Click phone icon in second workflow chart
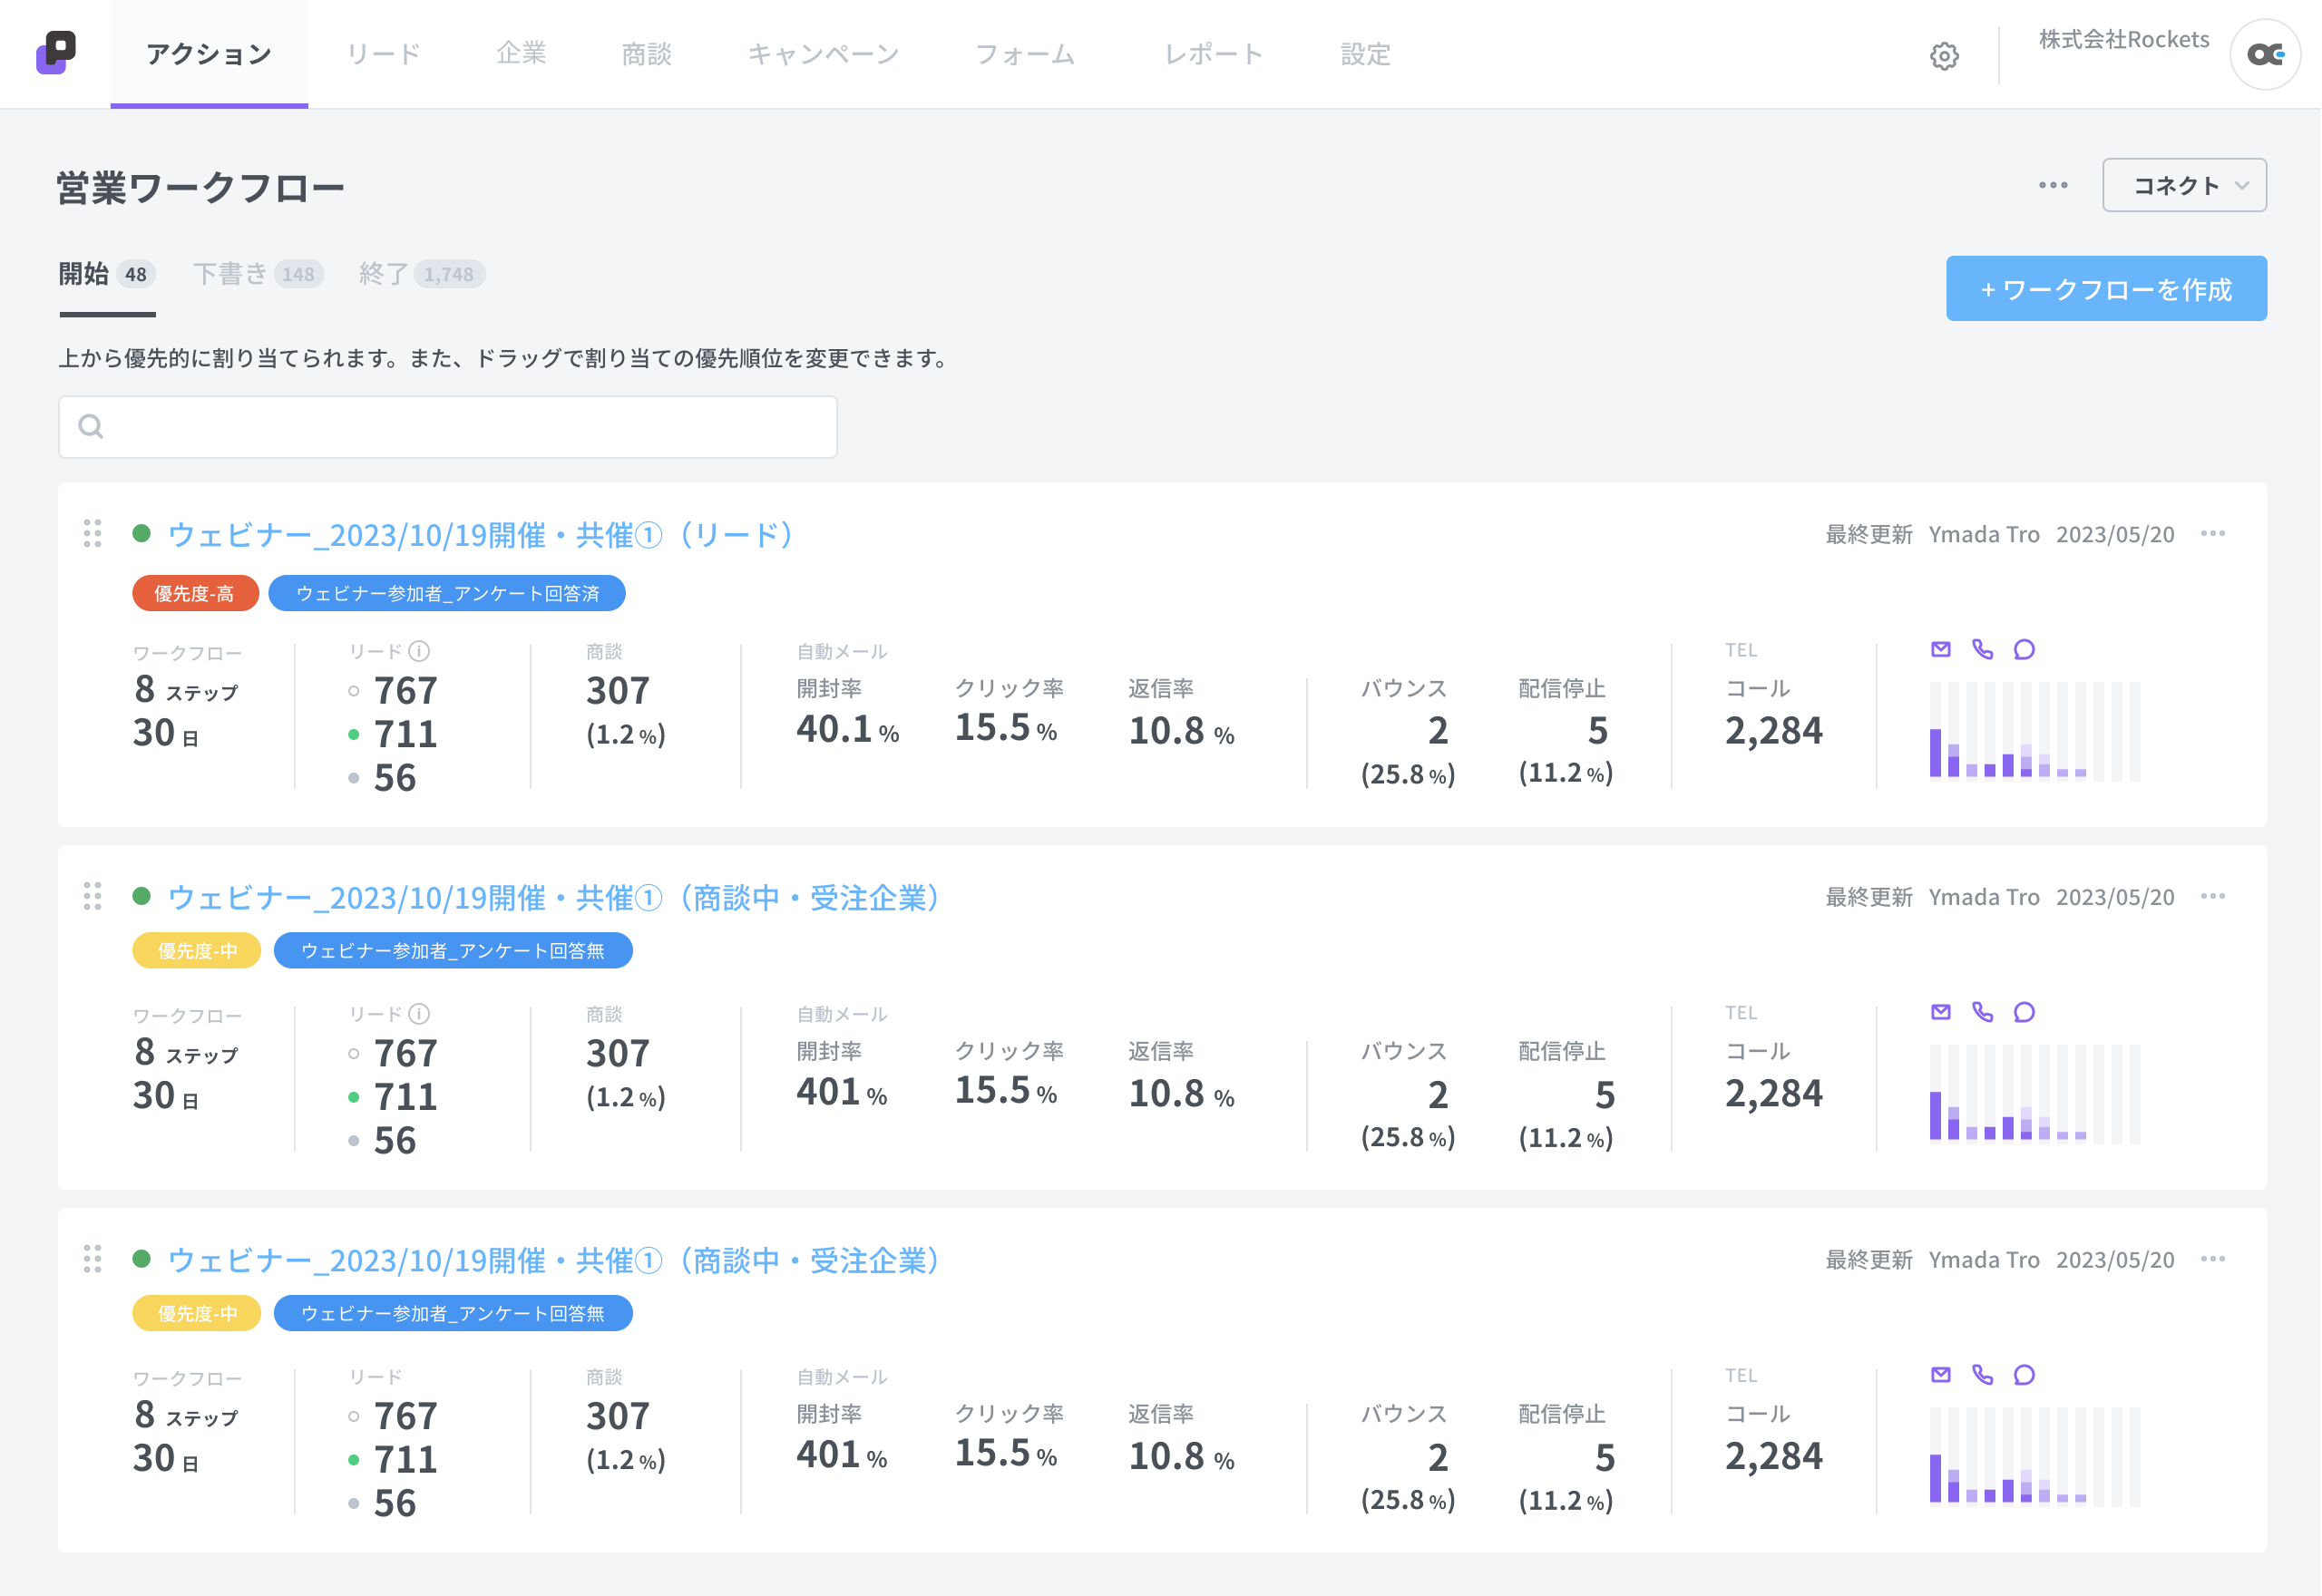 [x=1984, y=1013]
